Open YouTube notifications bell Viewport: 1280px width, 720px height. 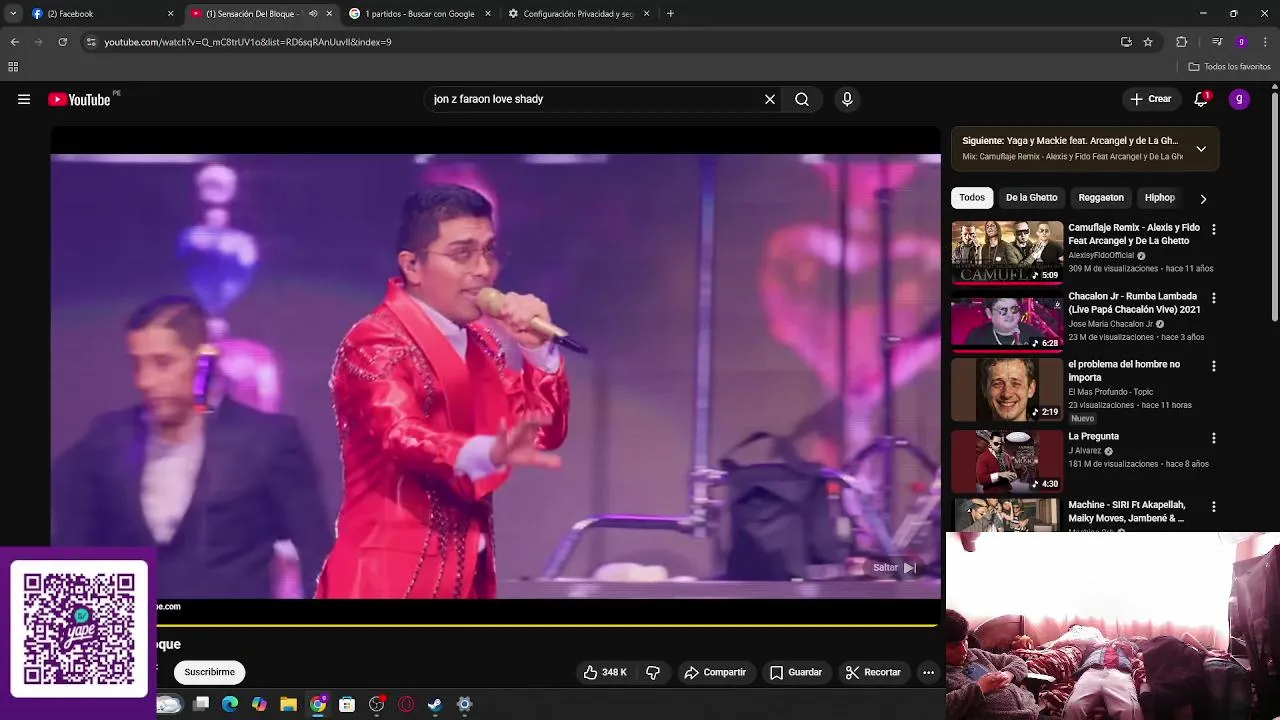[1201, 99]
